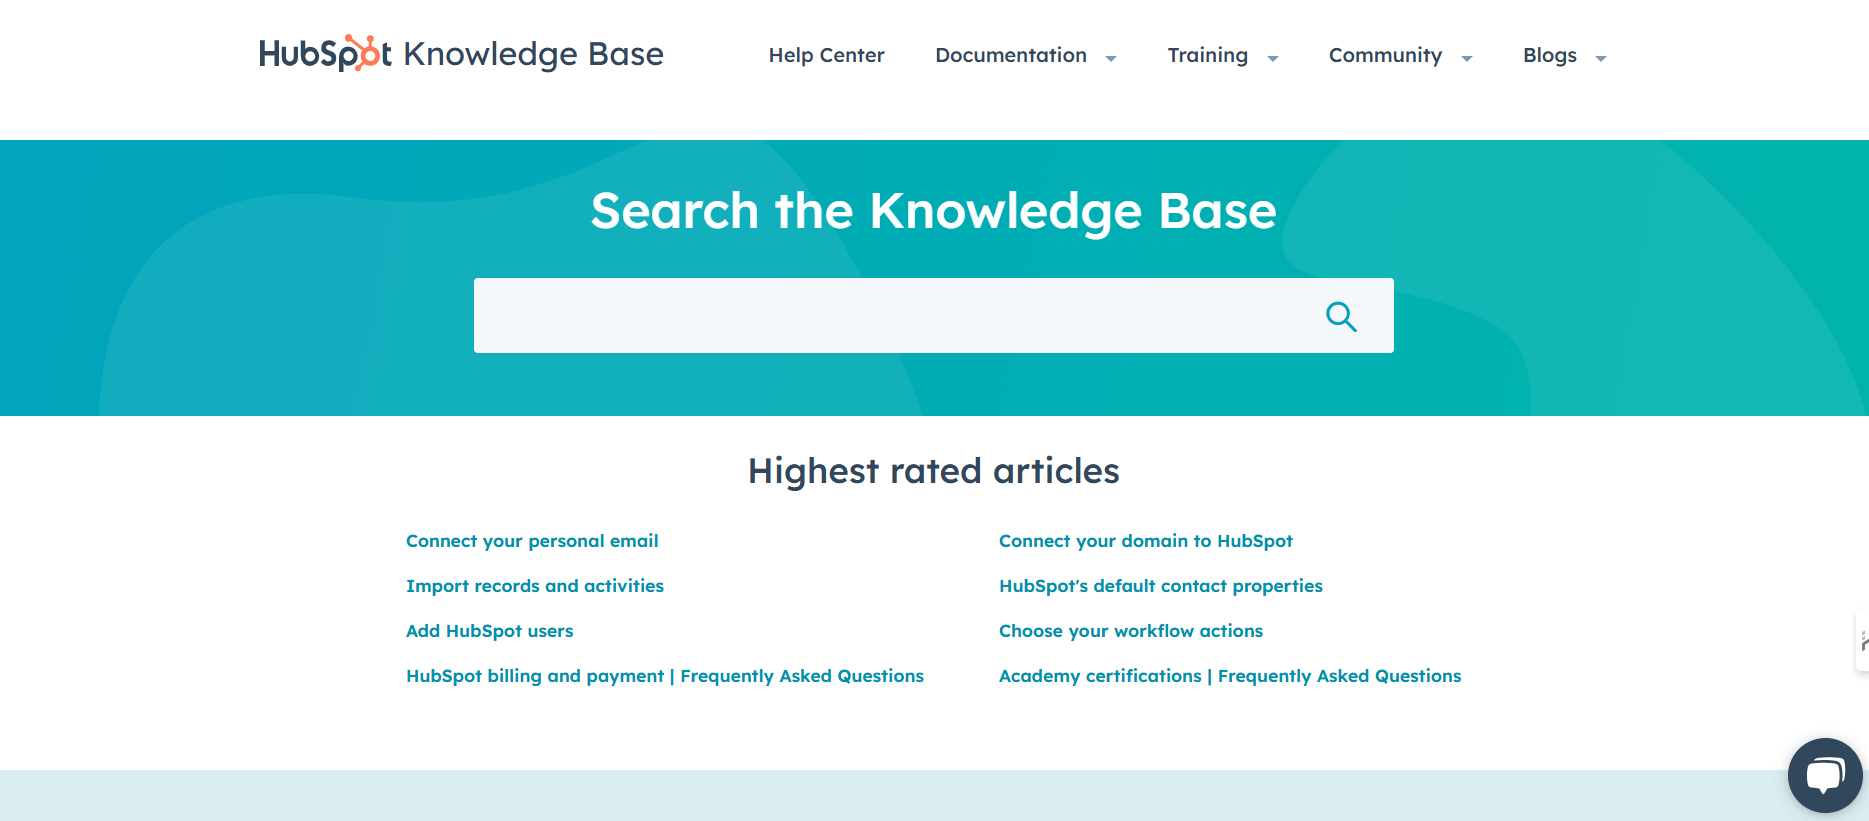
Task: Open the Training menu
Action: tap(1207, 55)
